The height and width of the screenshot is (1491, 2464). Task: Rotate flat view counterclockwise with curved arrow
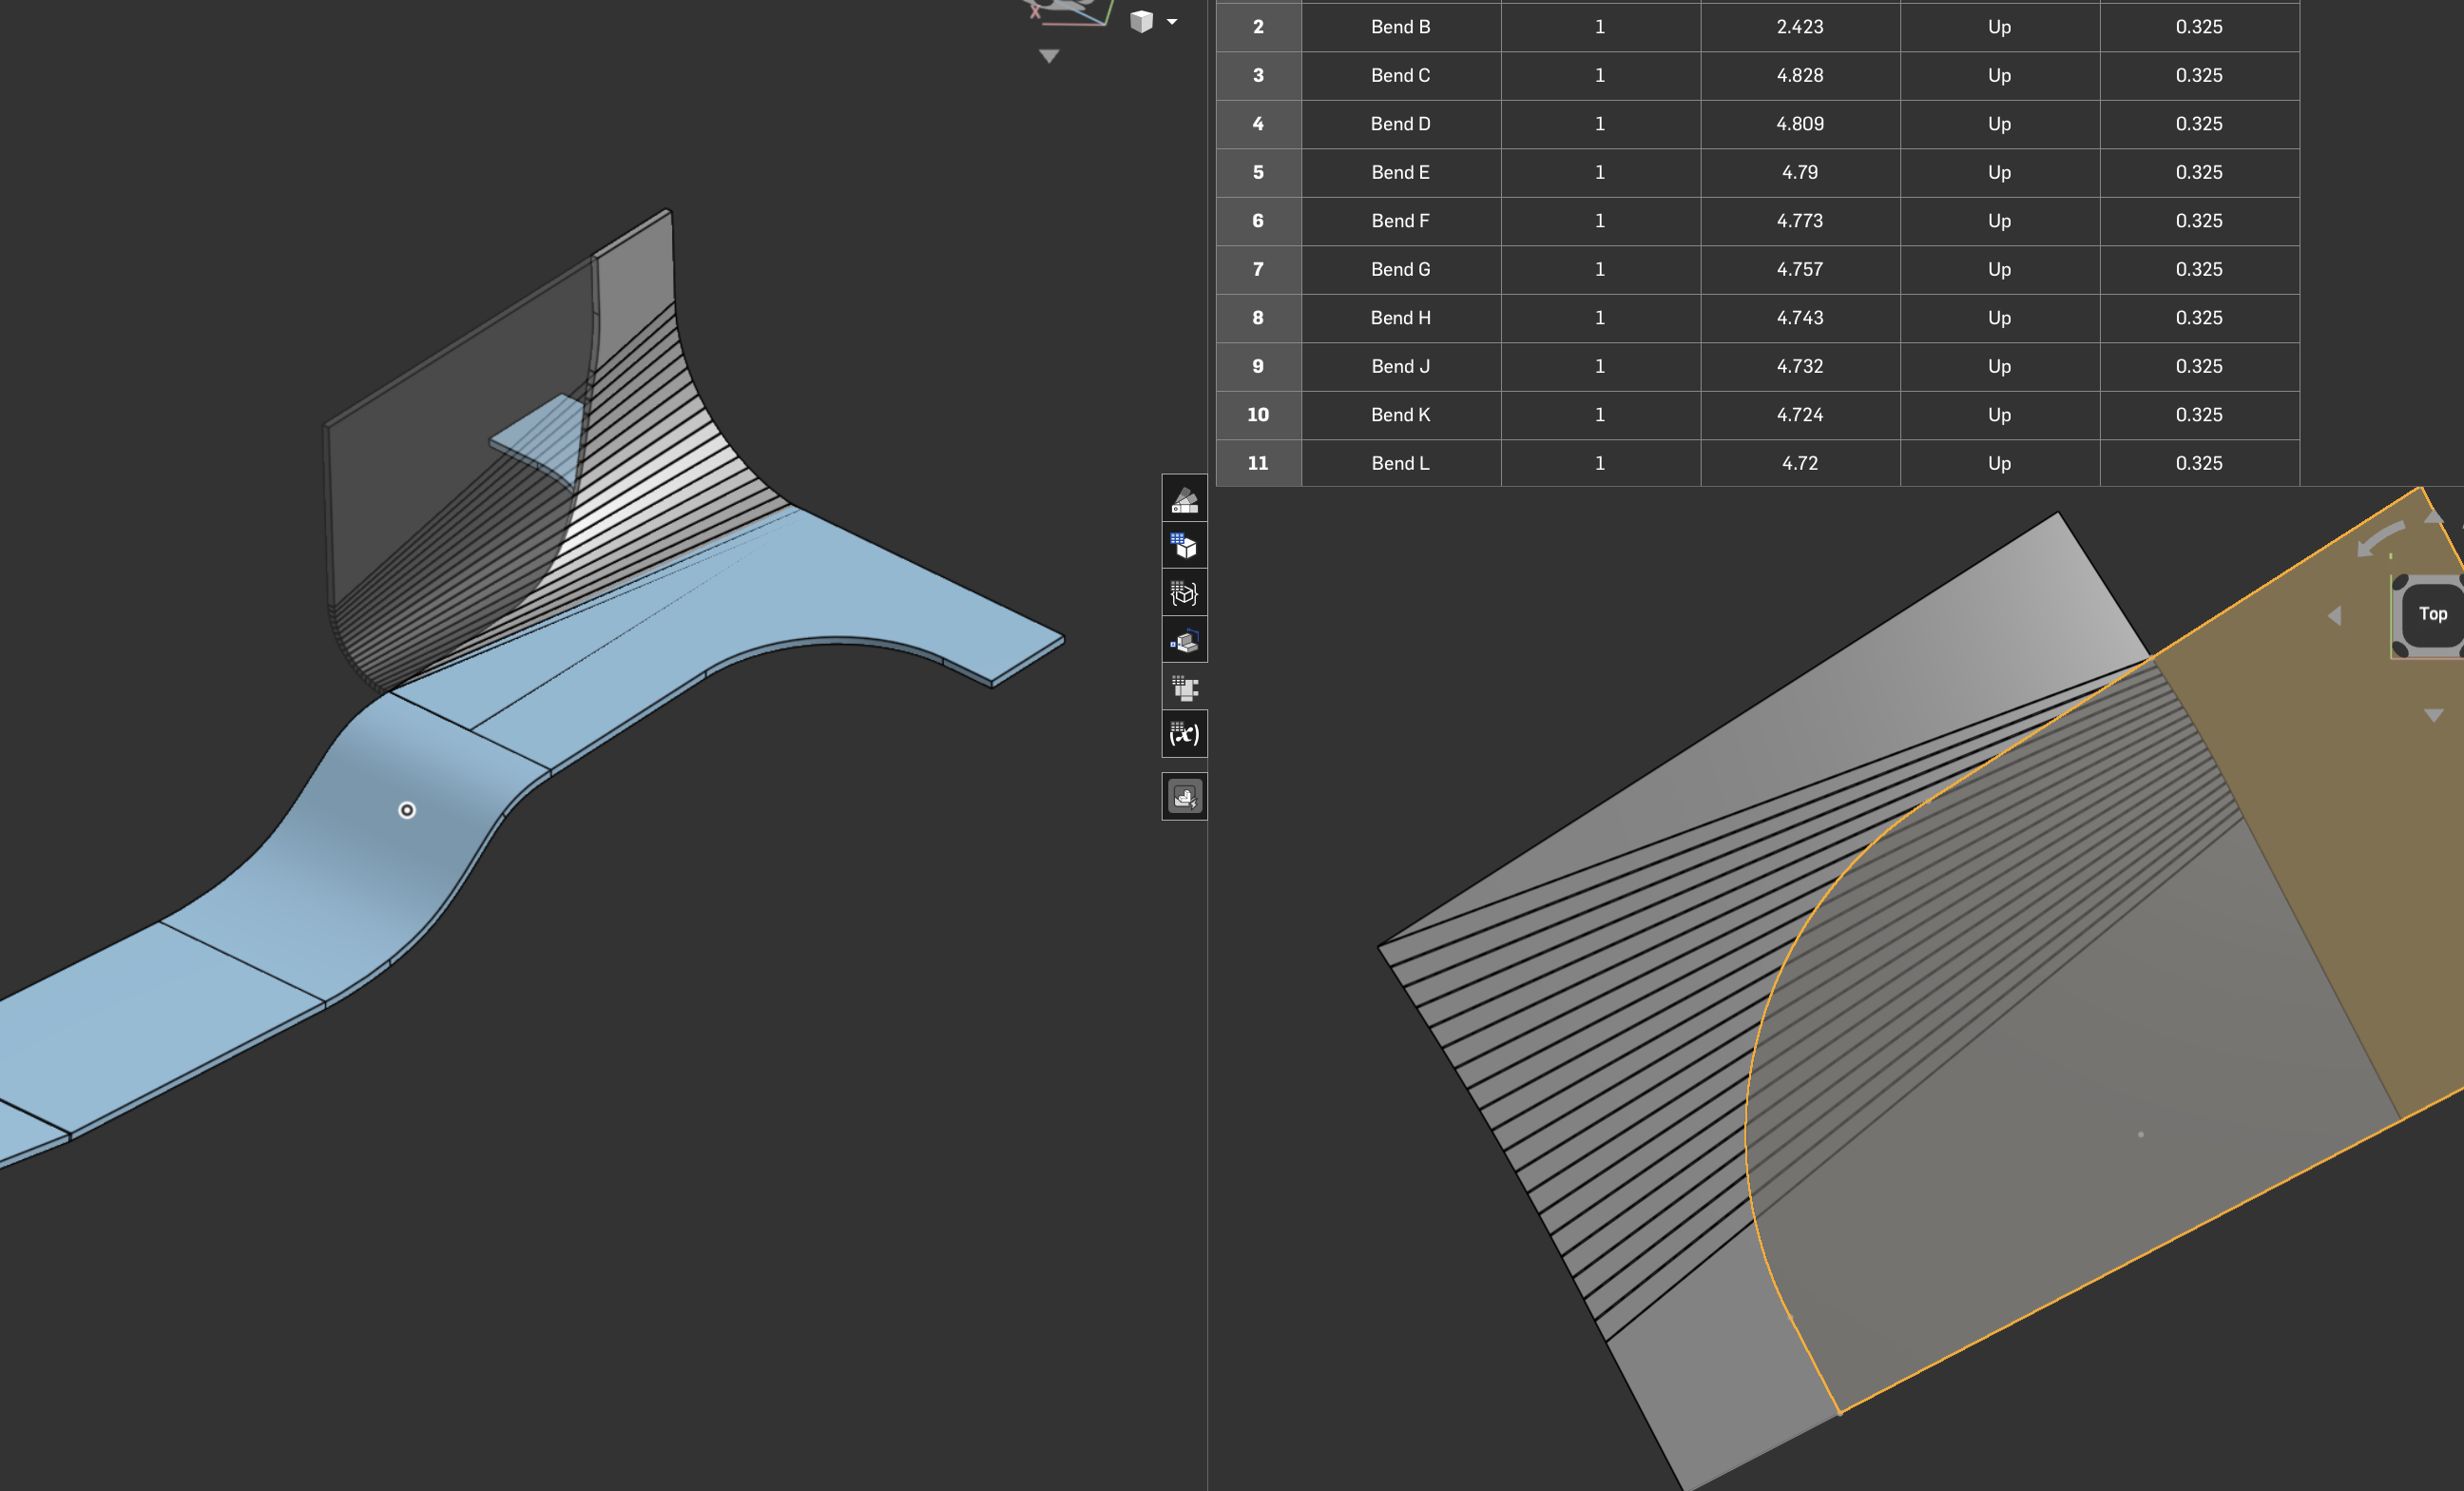click(x=2379, y=539)
